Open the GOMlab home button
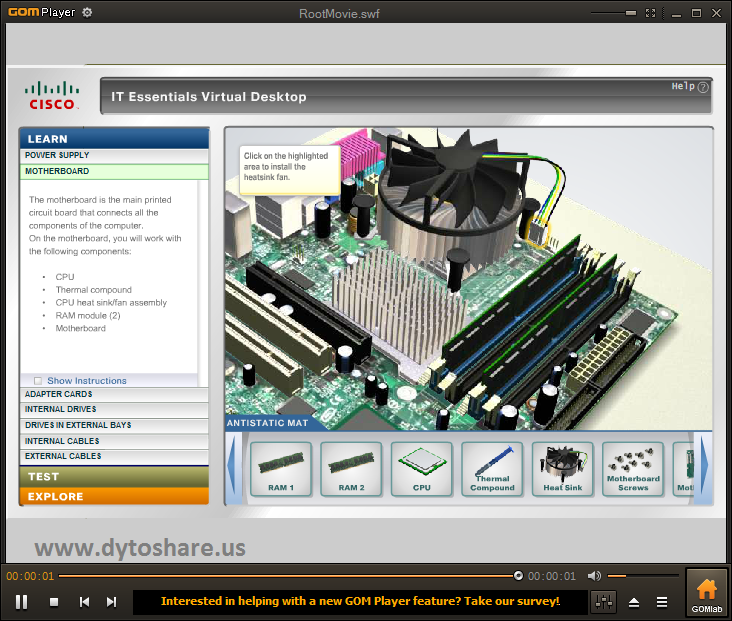This screenshot has width=732, height=621. click(706, 594)
